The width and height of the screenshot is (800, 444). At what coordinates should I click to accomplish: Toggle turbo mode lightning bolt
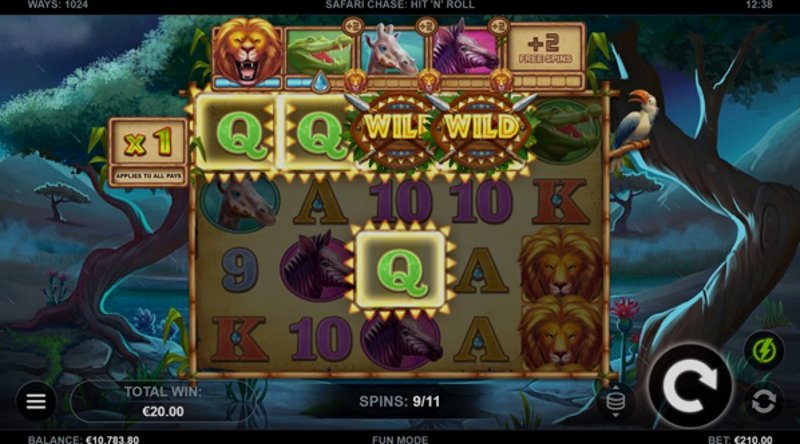click(x=763, y=351)
